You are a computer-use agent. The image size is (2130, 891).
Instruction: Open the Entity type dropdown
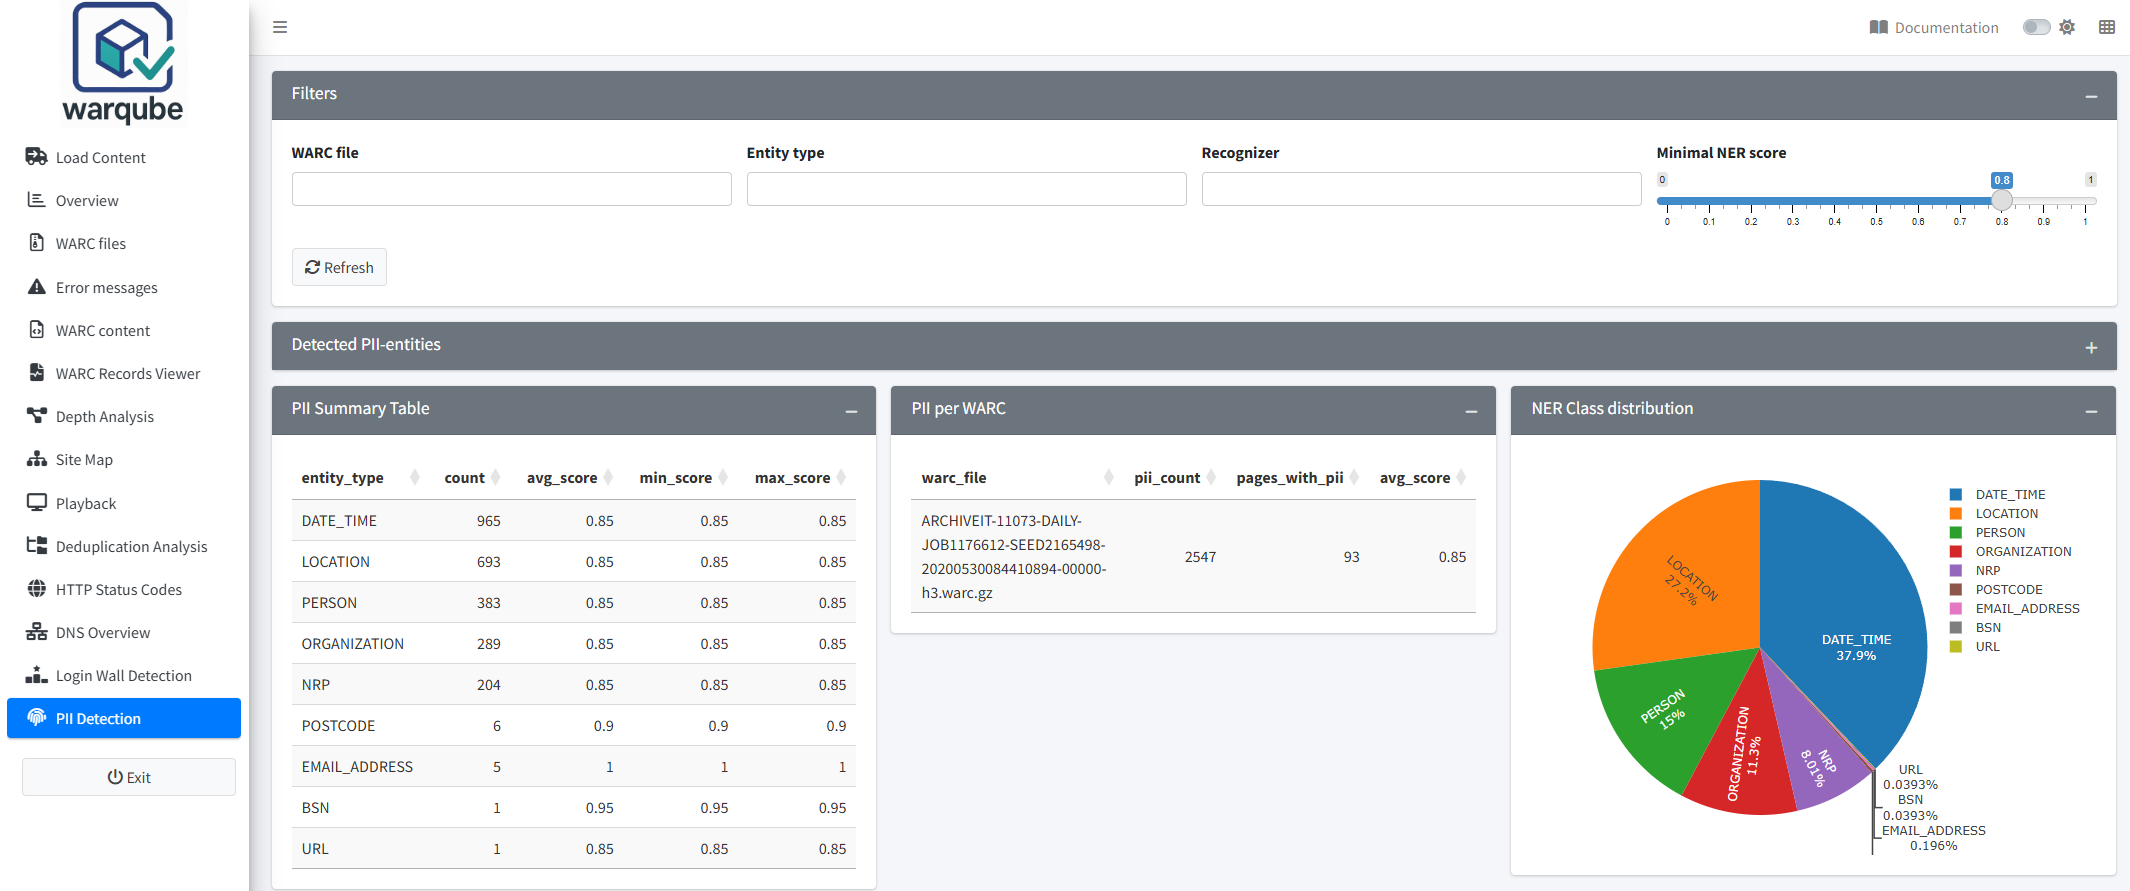(966, 189)
